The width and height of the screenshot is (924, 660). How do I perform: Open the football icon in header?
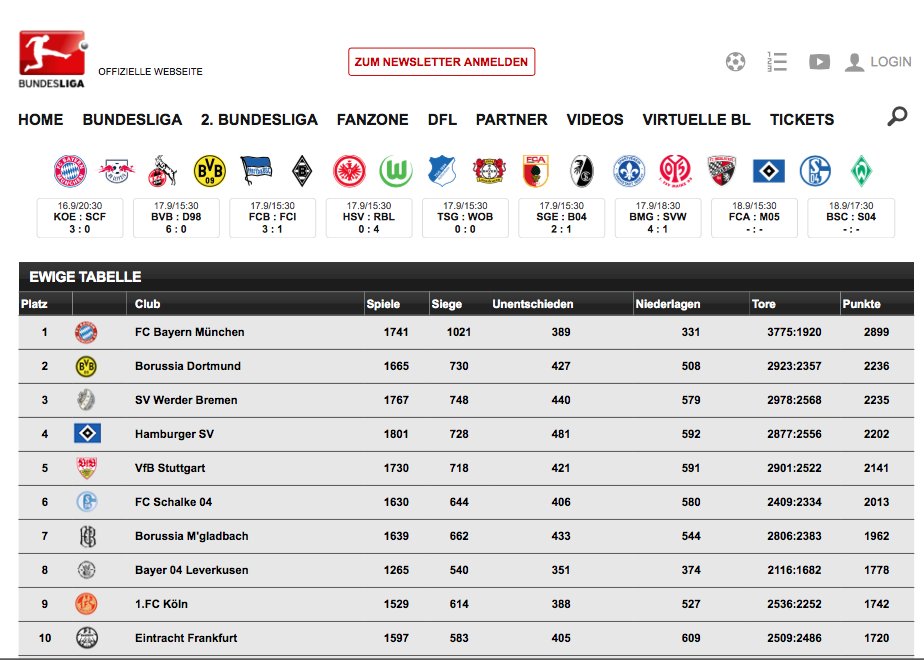coord(735,61)
